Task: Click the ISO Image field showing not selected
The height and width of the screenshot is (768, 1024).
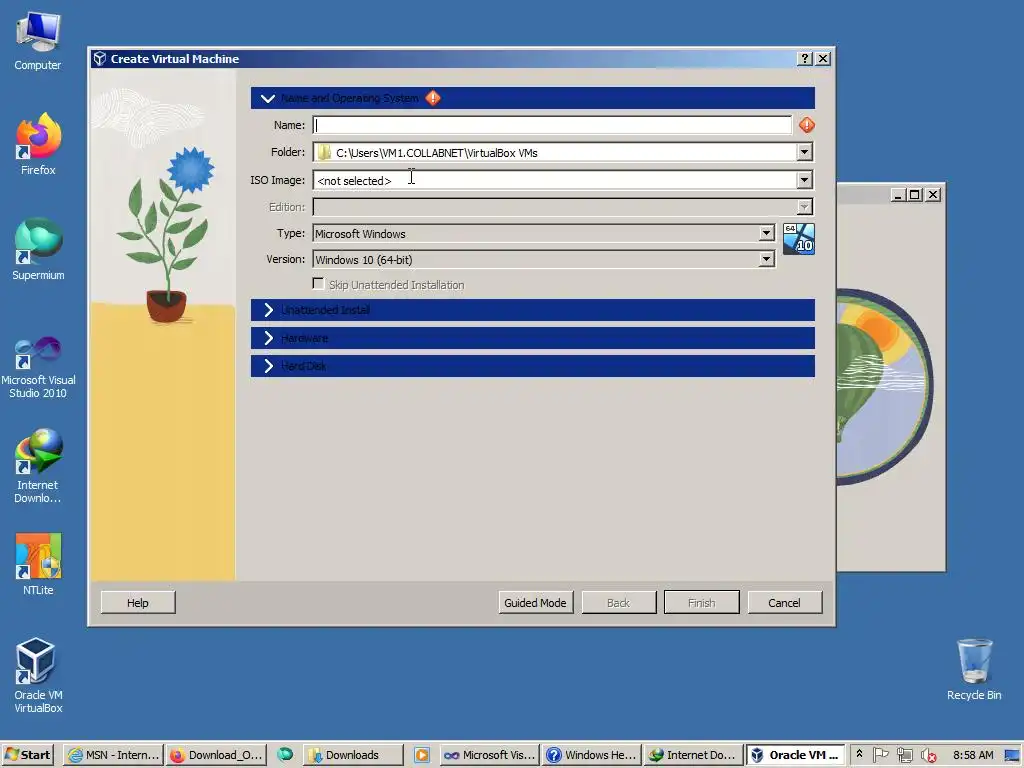Action: point(554,180)
